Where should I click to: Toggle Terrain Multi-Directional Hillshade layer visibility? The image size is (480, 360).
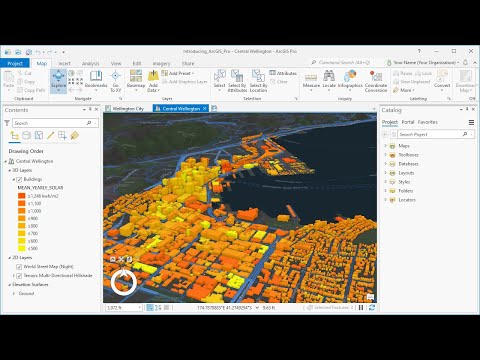(x=19, y=276)
